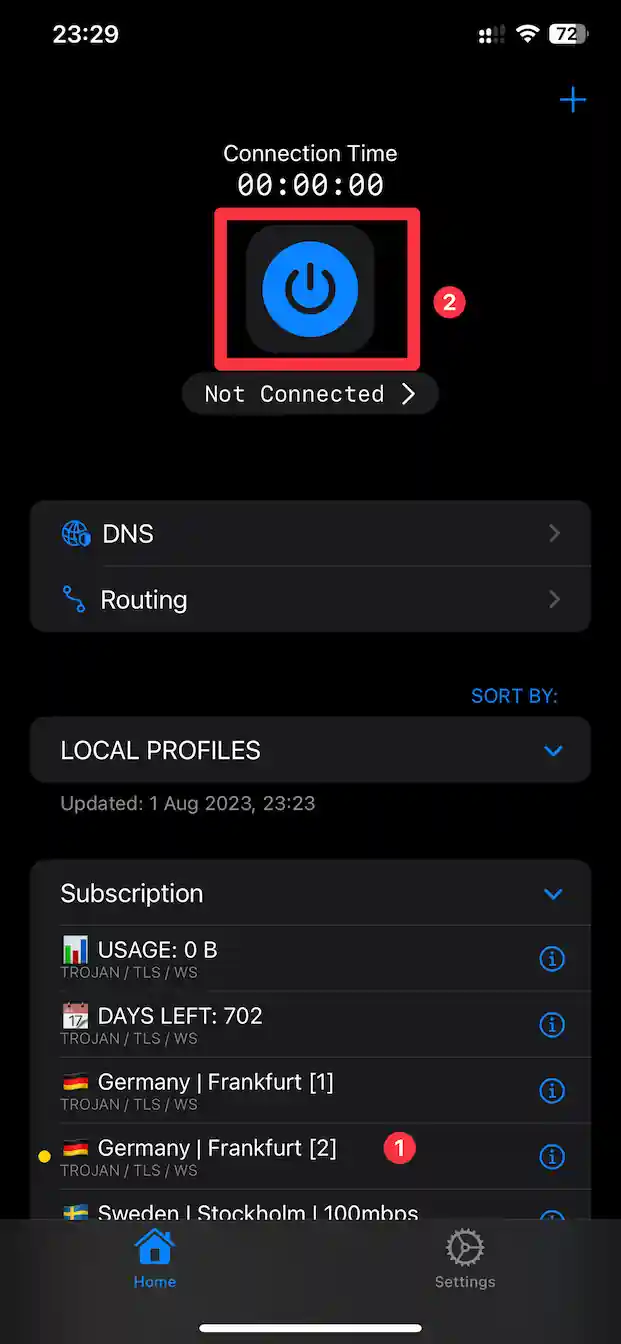Tap the blue power connect button
The image size is (621, 1344).
(310, 288)
